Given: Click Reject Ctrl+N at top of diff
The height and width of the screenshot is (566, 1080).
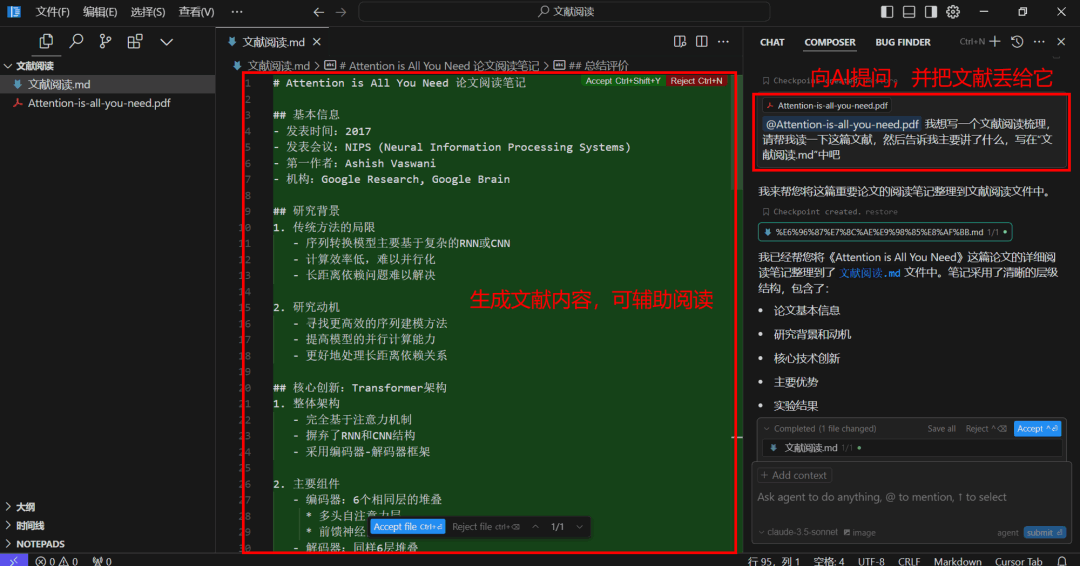Looking at the screenshot, I should coord(696,81).
